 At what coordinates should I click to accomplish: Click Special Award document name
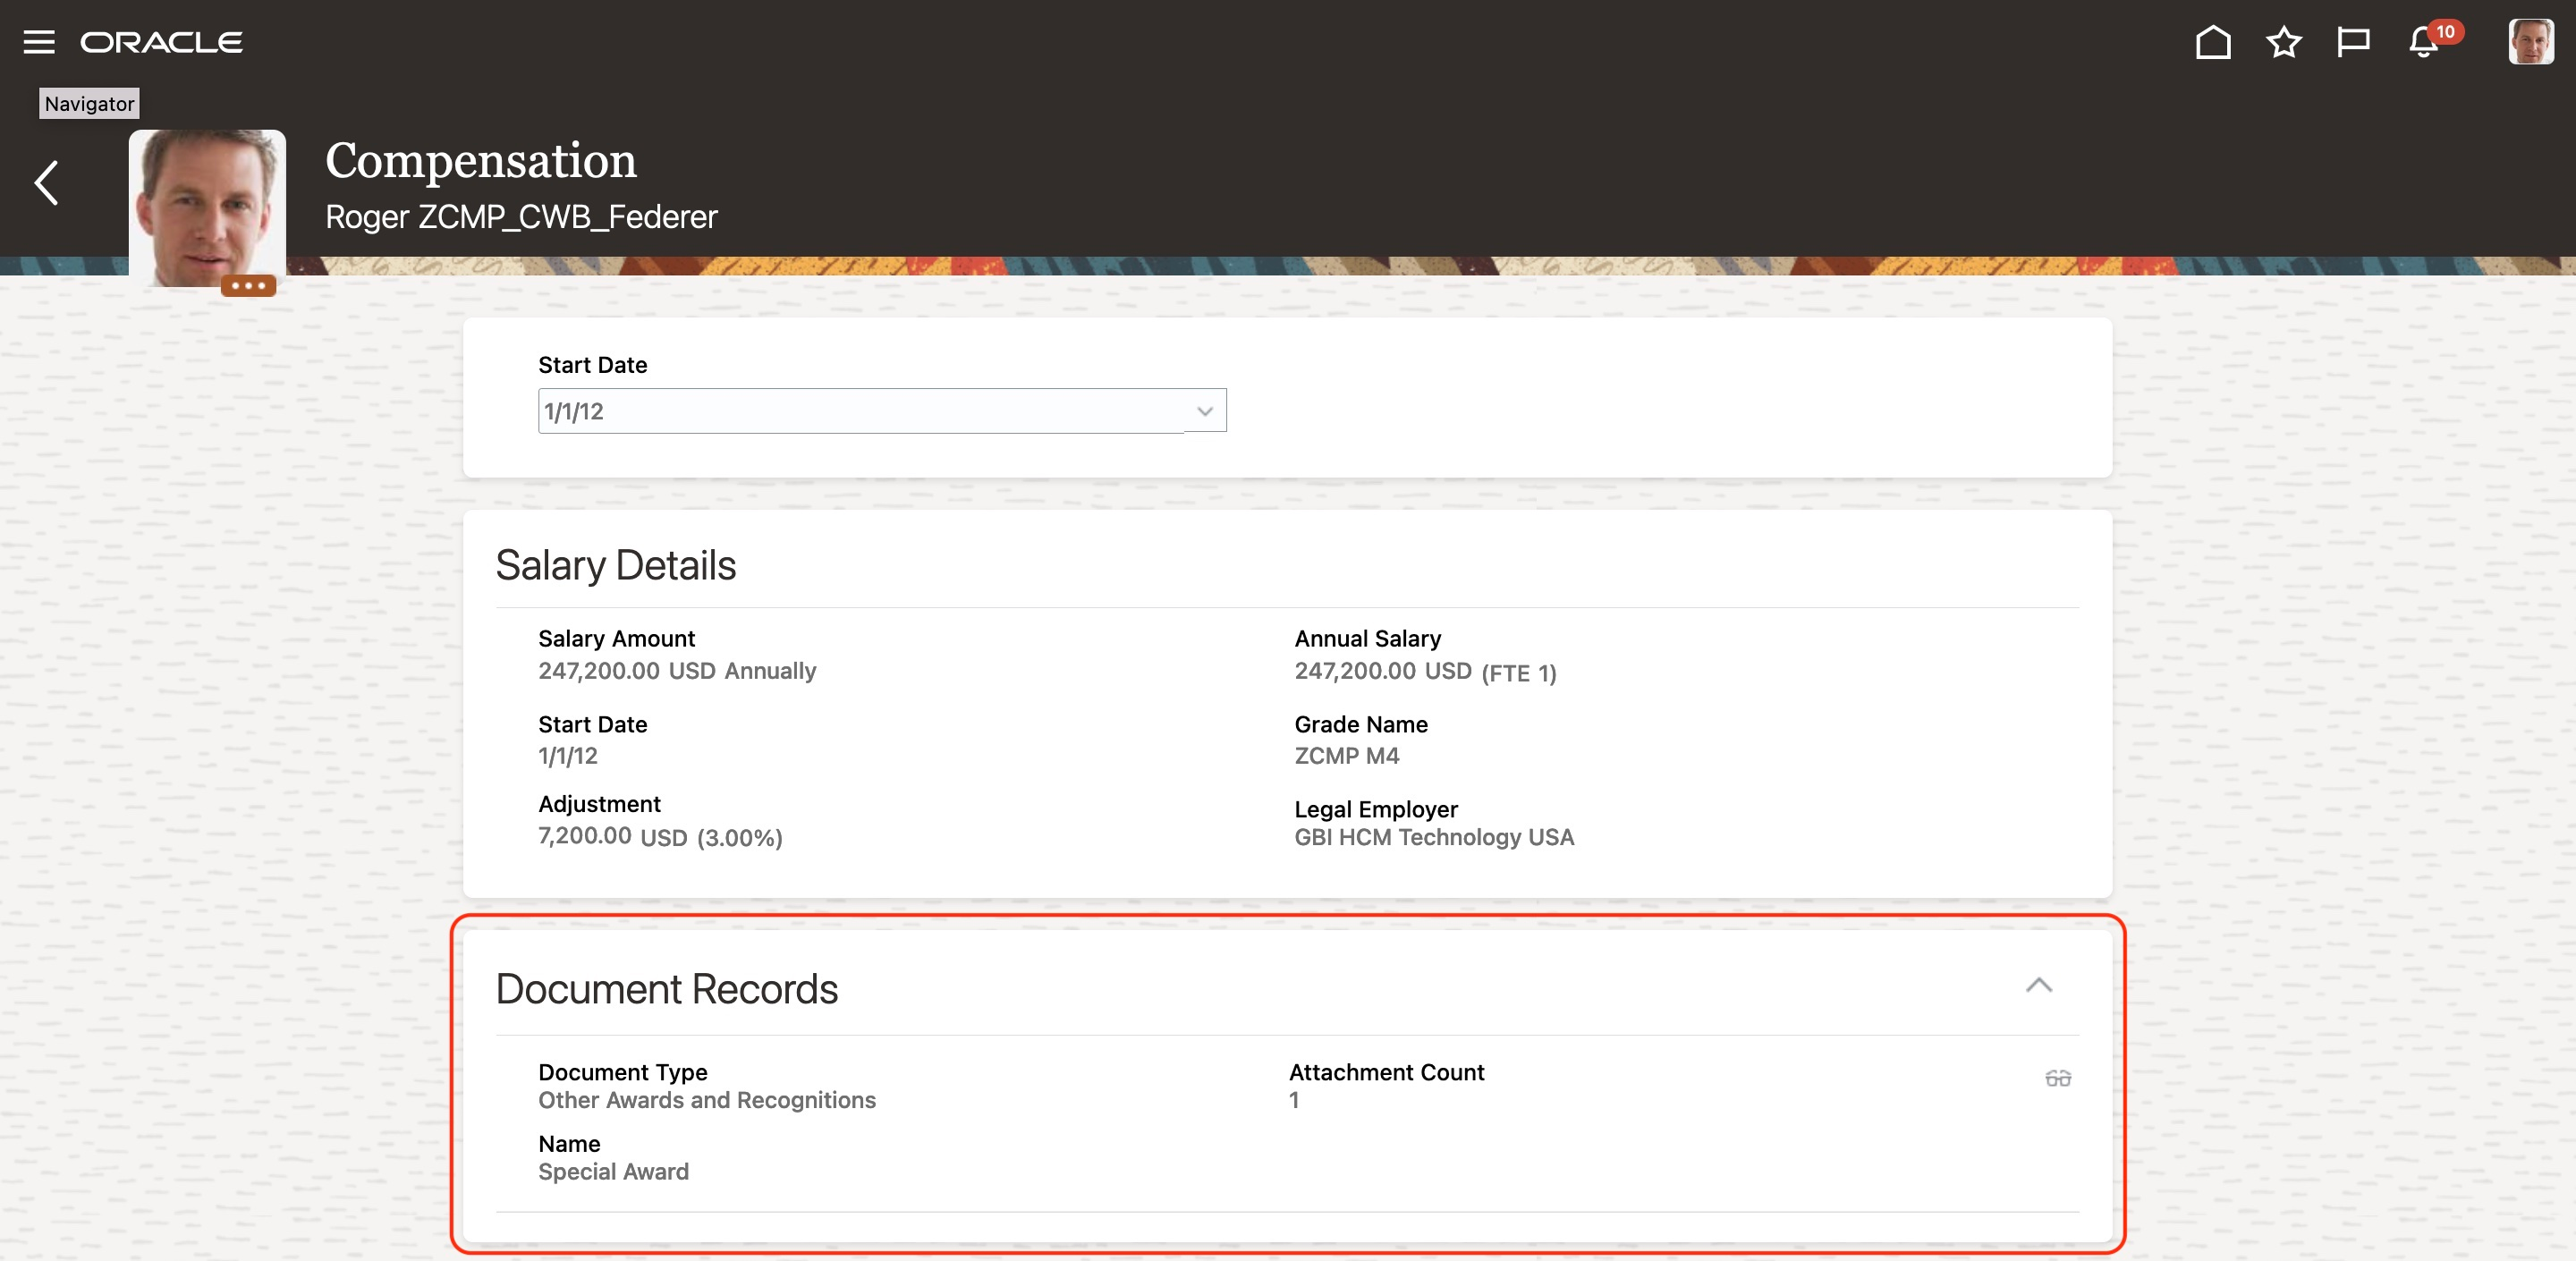pos(613,1171)
